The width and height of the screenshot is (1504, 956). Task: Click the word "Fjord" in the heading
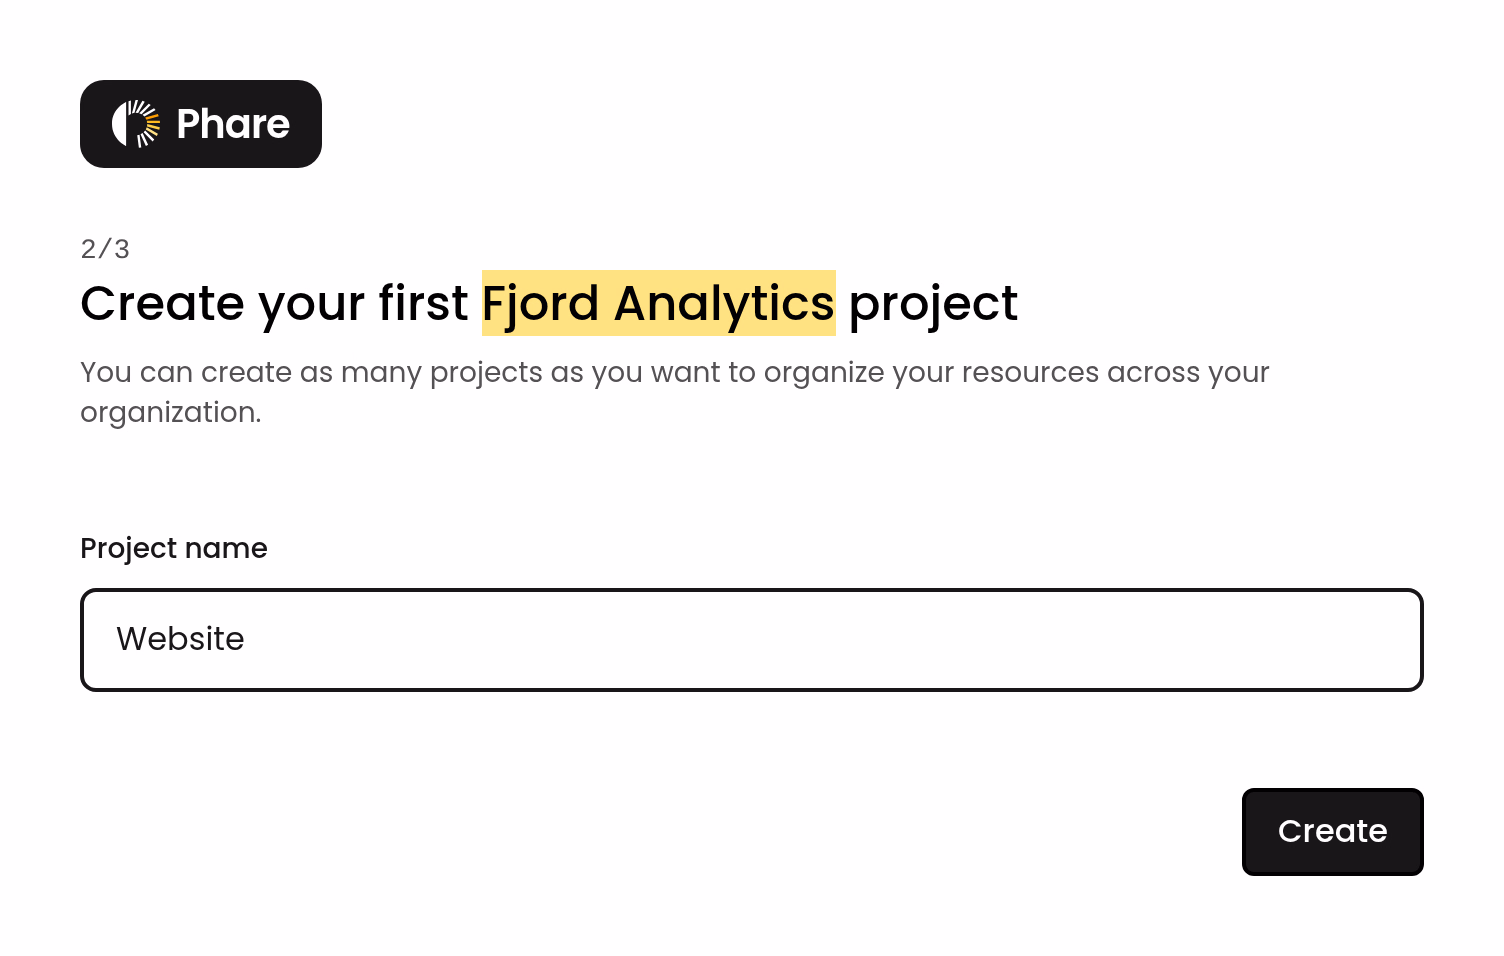click(x=541, y=305)
